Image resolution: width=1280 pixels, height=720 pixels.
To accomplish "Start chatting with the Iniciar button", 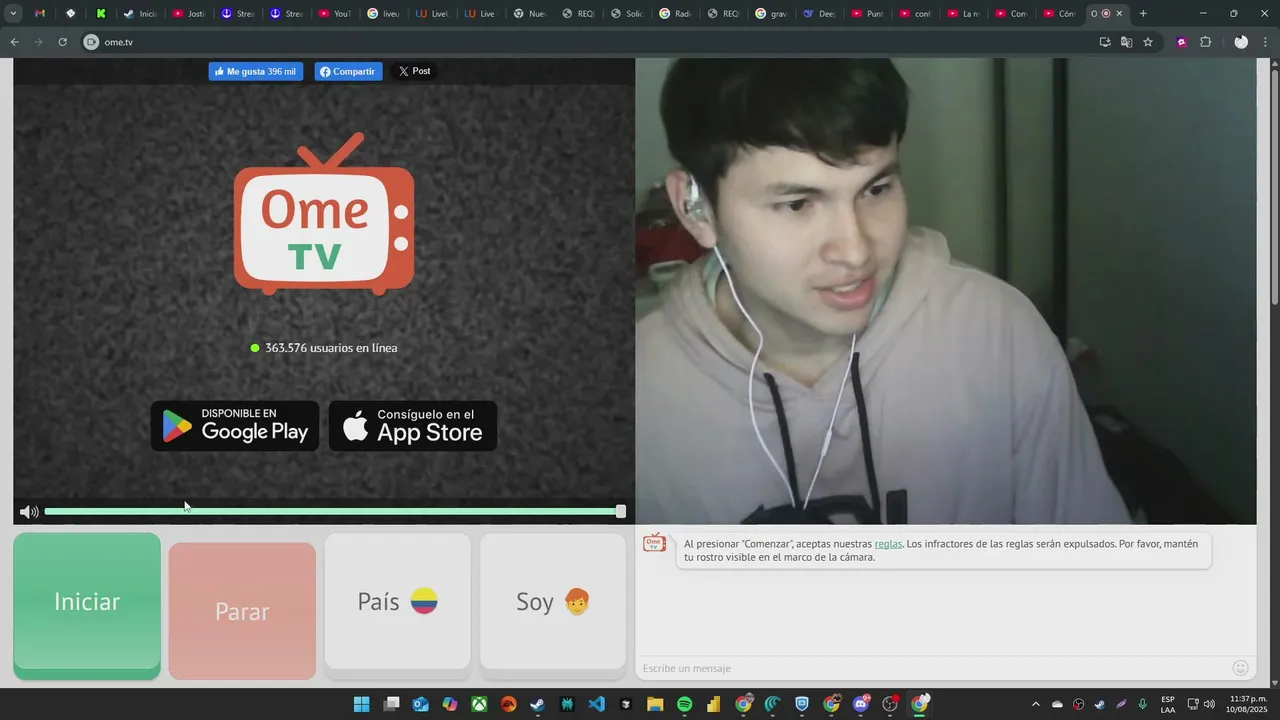I will coord(87,605).
